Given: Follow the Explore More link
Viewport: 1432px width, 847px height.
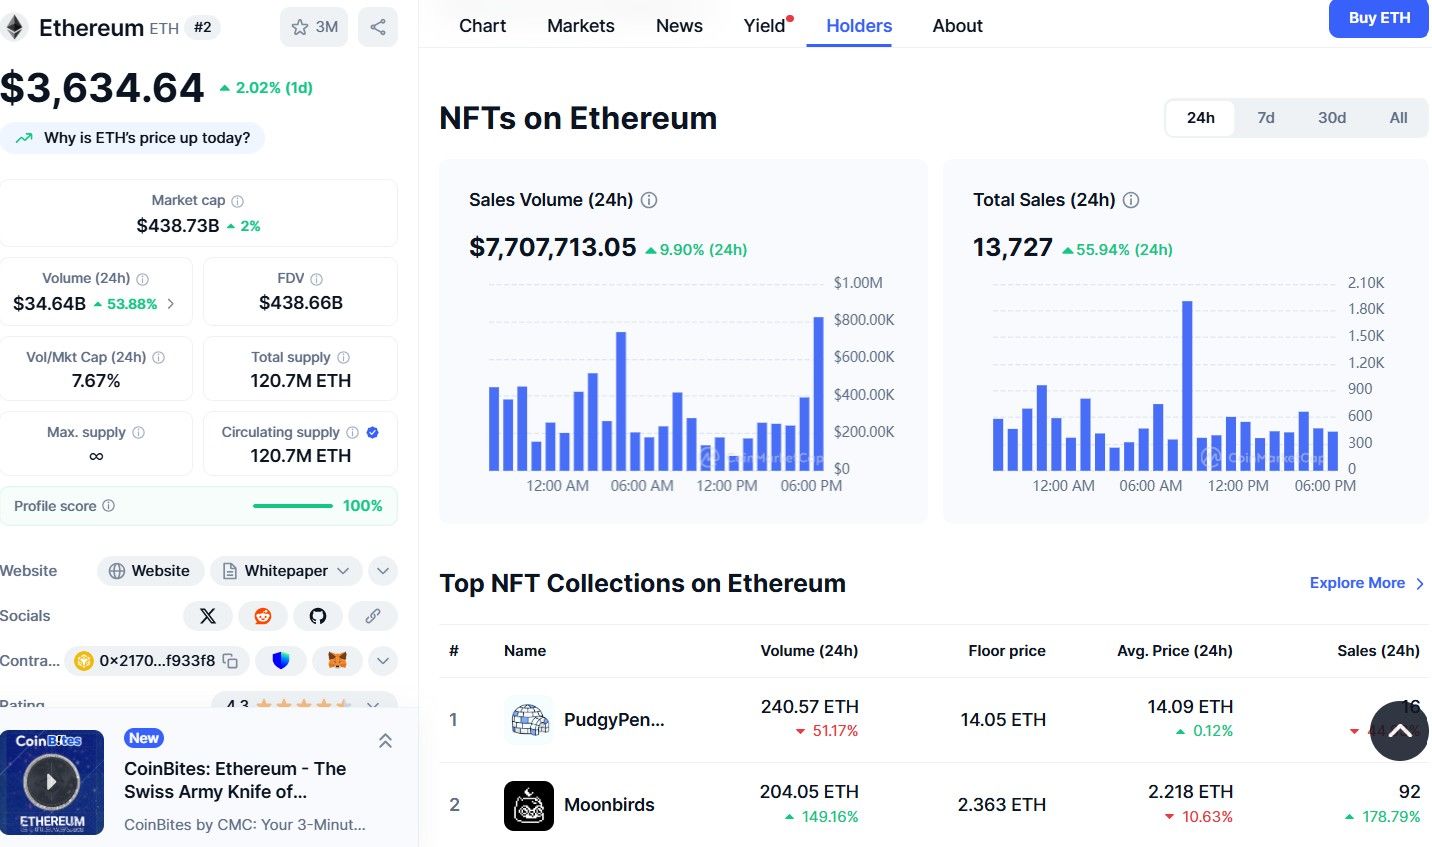Looking at the screenshot, I should tap(1366, 583).
